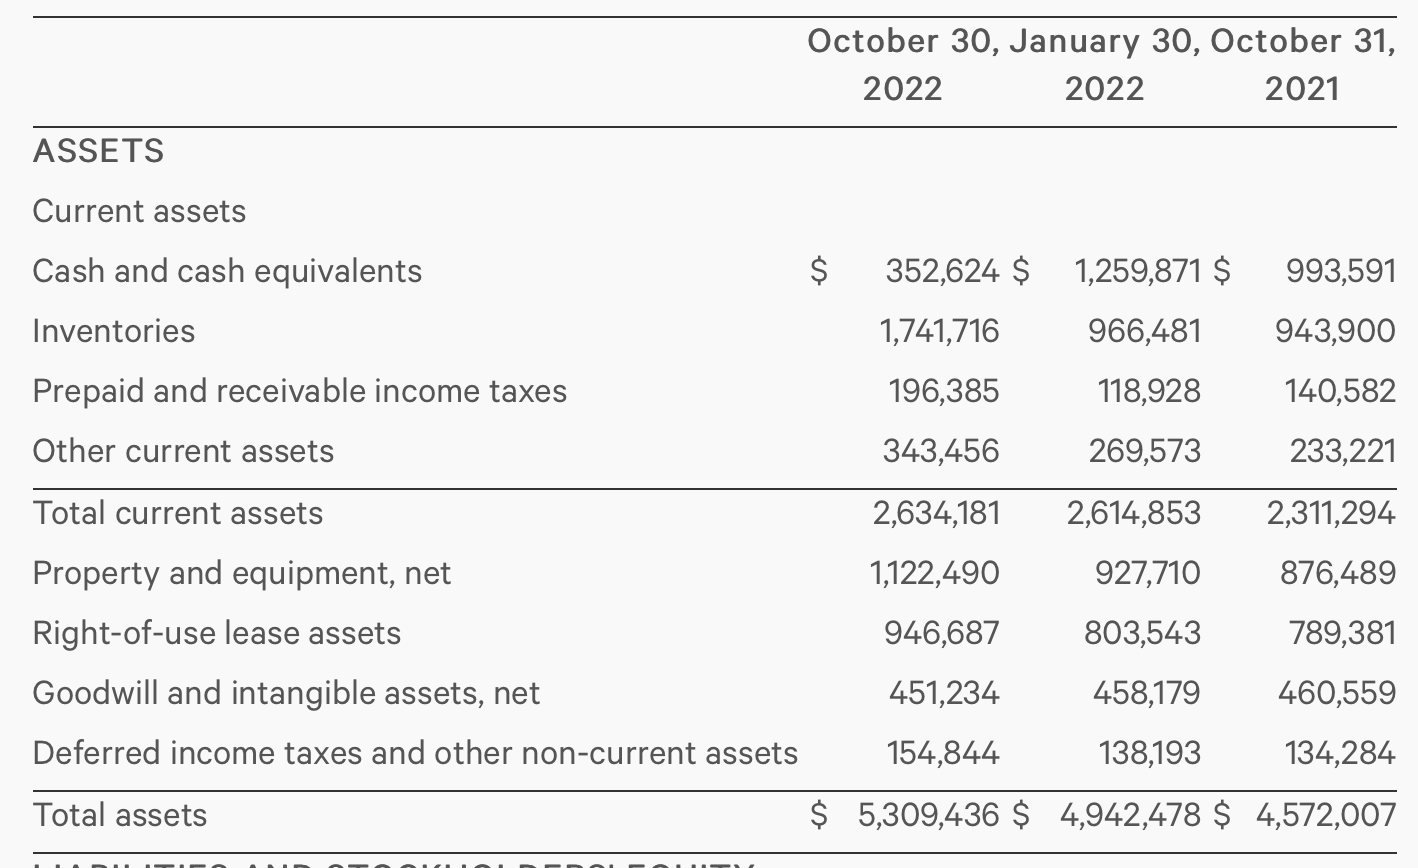This screenshot has width=1418, height=868.
Task: Click the Property and equipment, net label
Action: pos(241,573)
